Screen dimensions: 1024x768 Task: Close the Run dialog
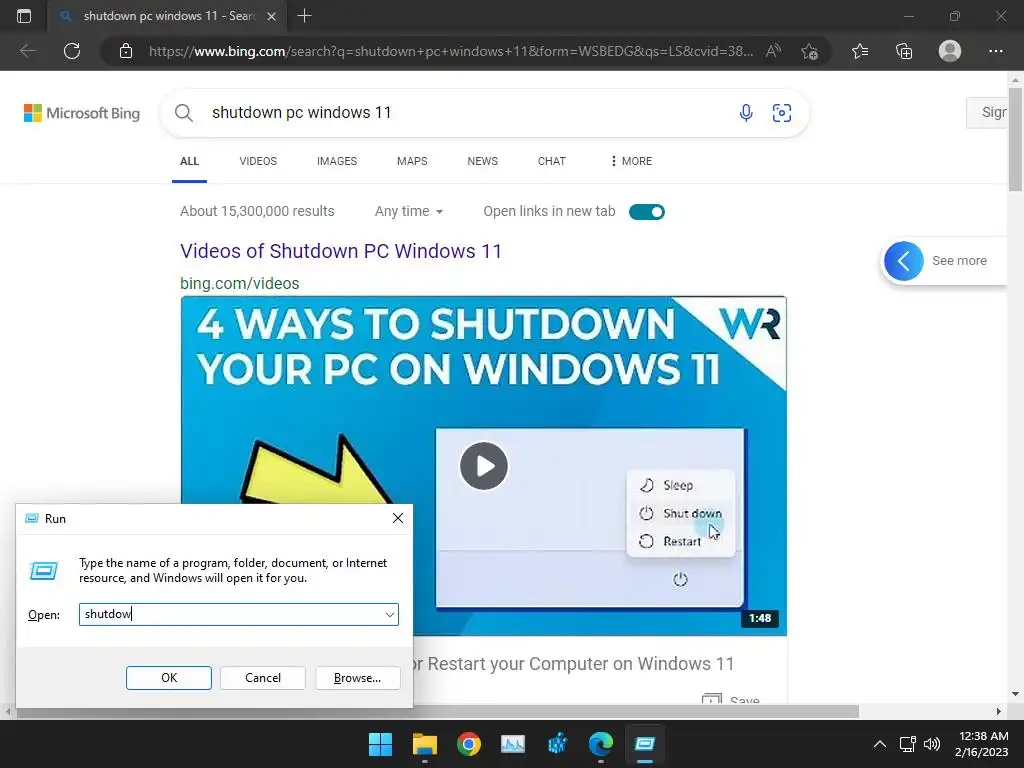398,519
